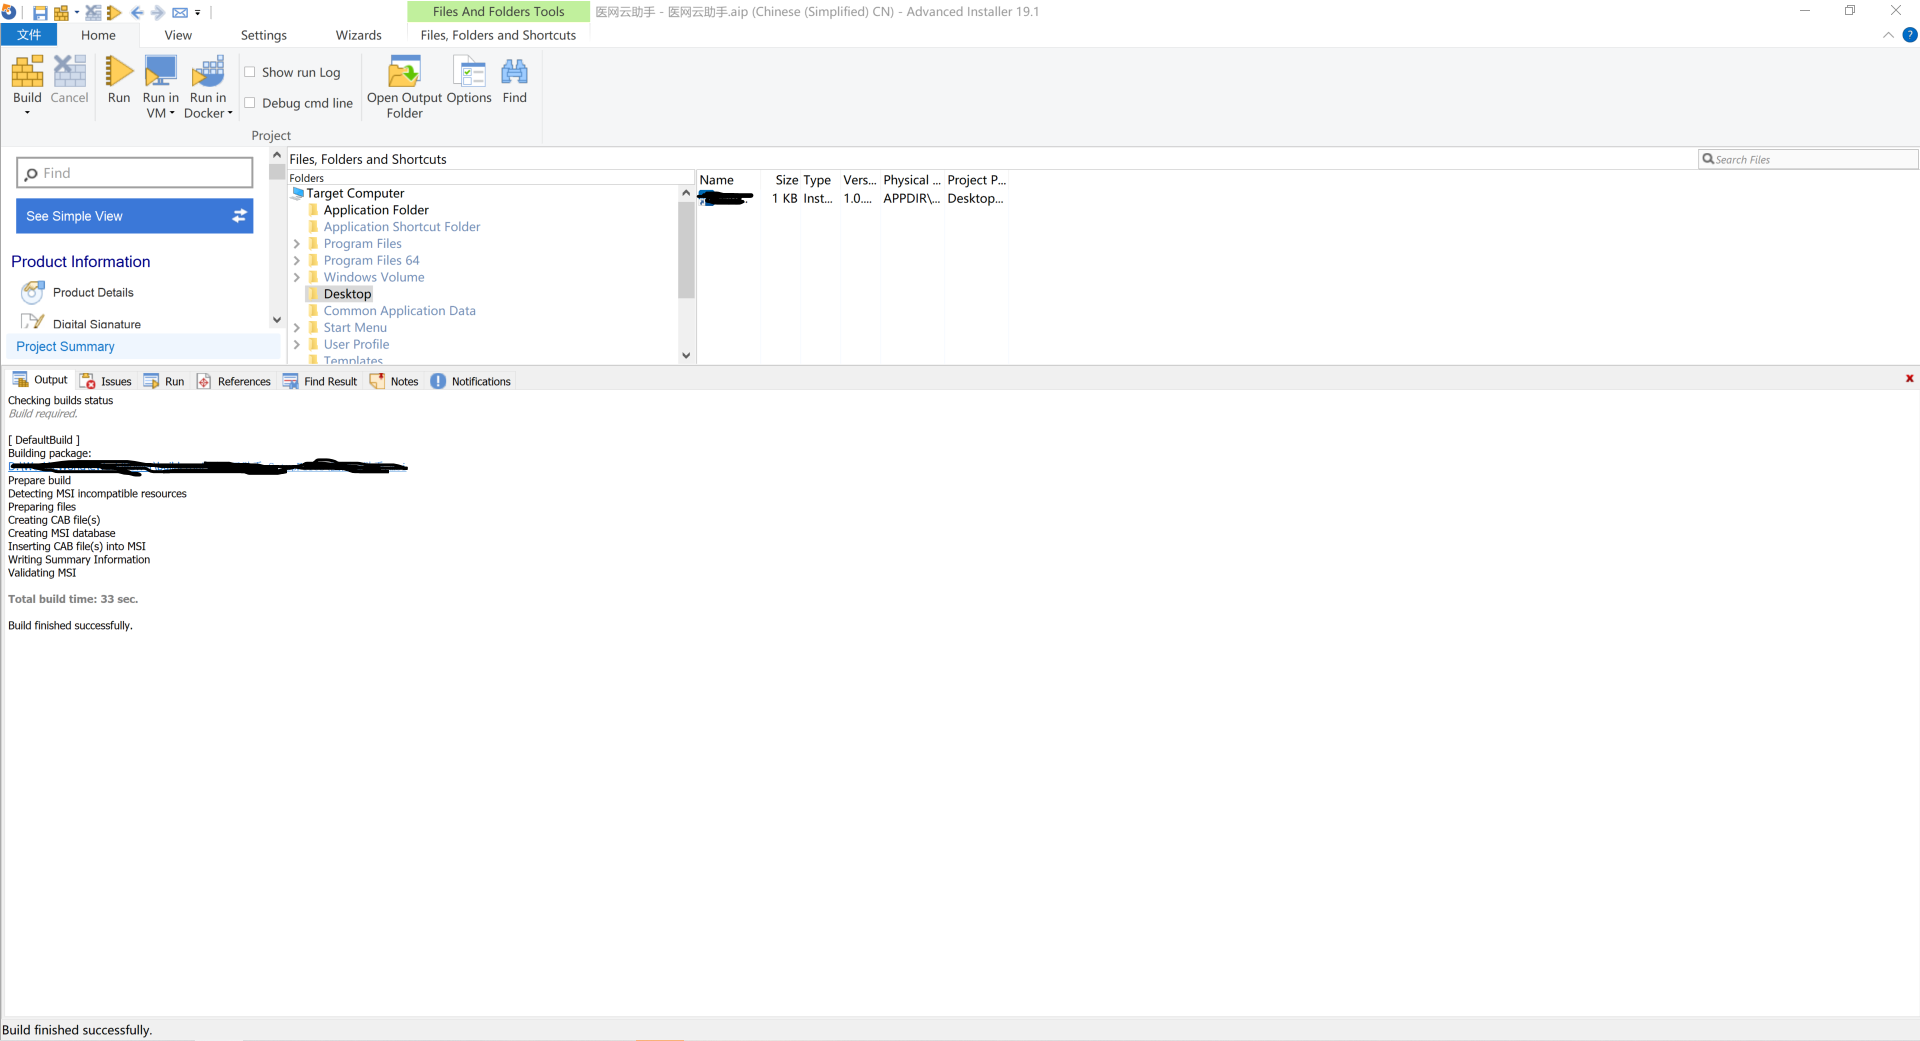
Task: Click the folder tree vertical scrollbar thumb
Action: pyautogui.click(x=686, y=249)
